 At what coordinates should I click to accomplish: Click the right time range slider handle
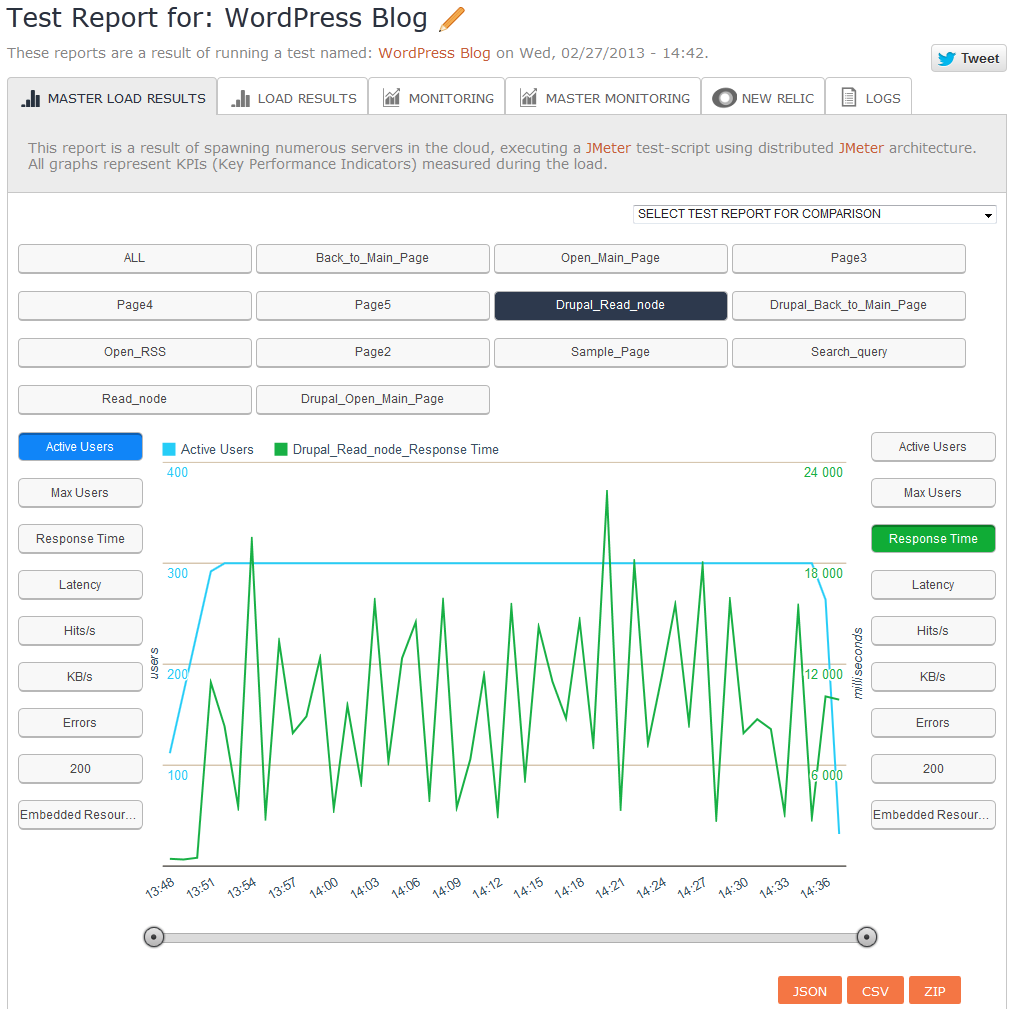(x=867, y=937)
